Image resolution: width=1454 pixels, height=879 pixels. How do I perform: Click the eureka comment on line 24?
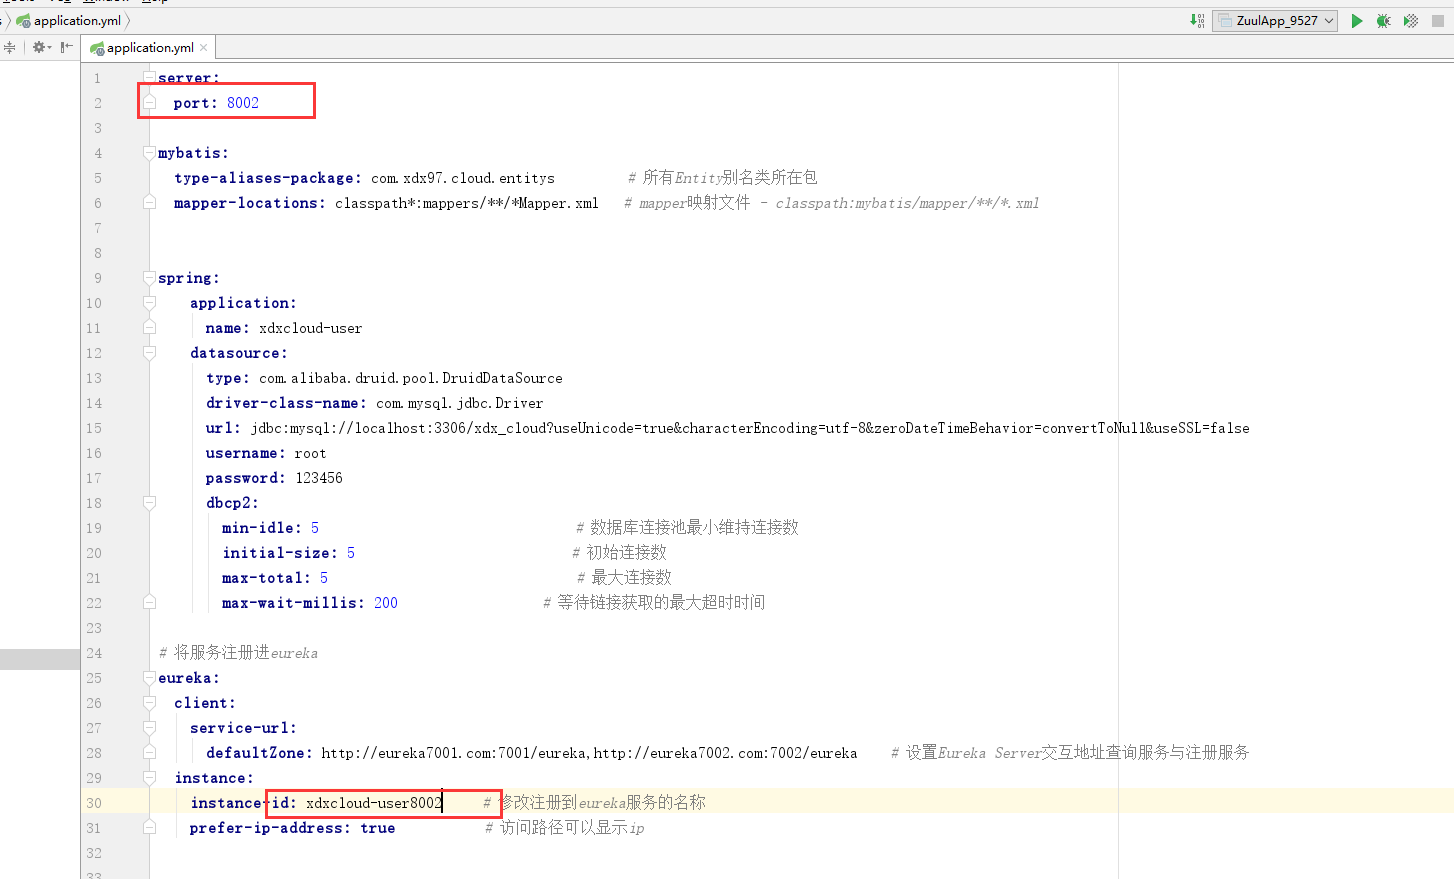tap(239, 653)
